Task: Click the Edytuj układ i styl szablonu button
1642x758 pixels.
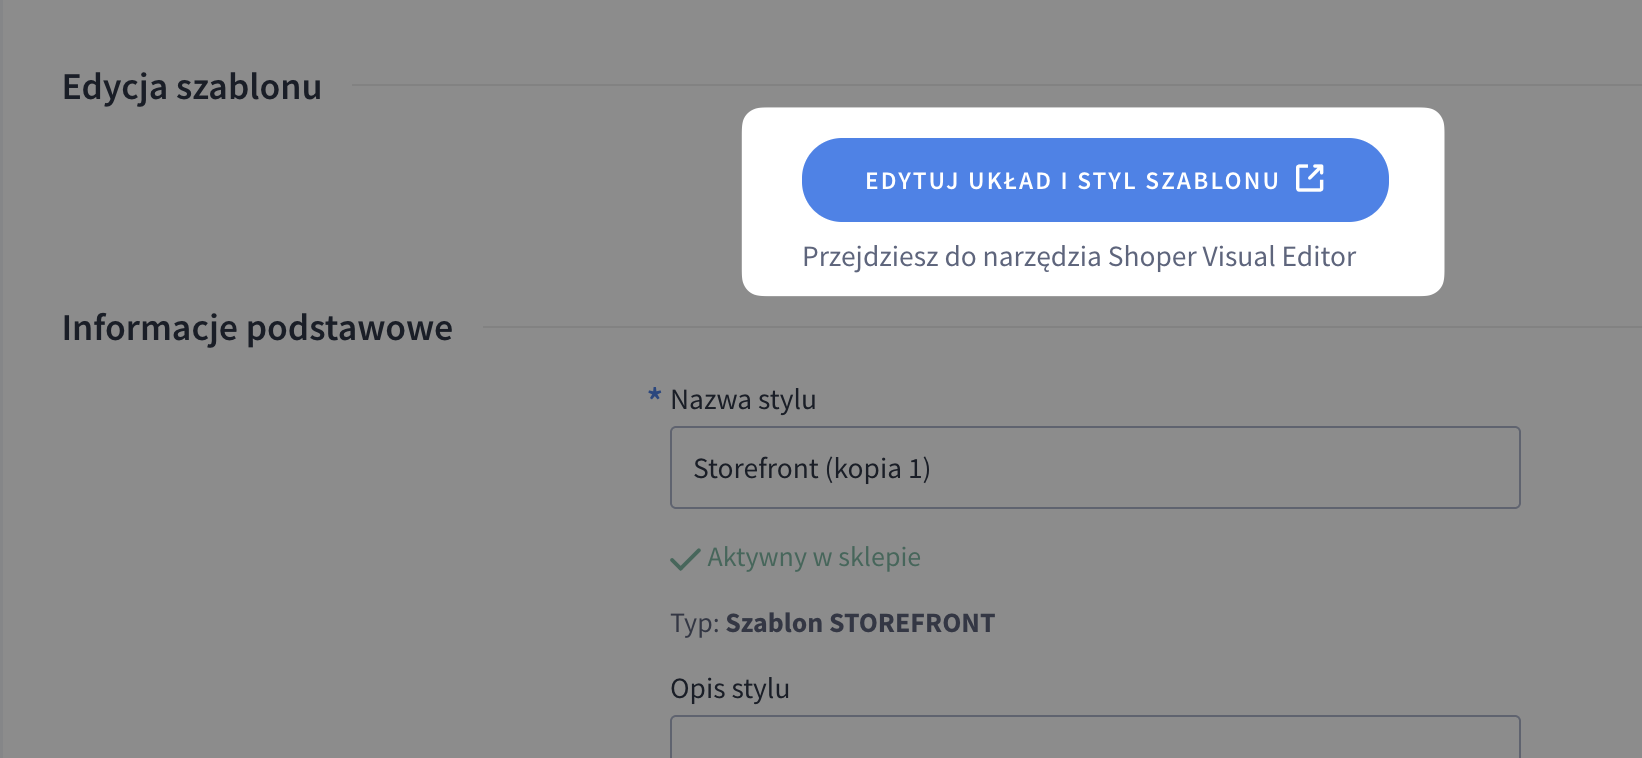Action: pyautogui.click(x=1070, y=180)
